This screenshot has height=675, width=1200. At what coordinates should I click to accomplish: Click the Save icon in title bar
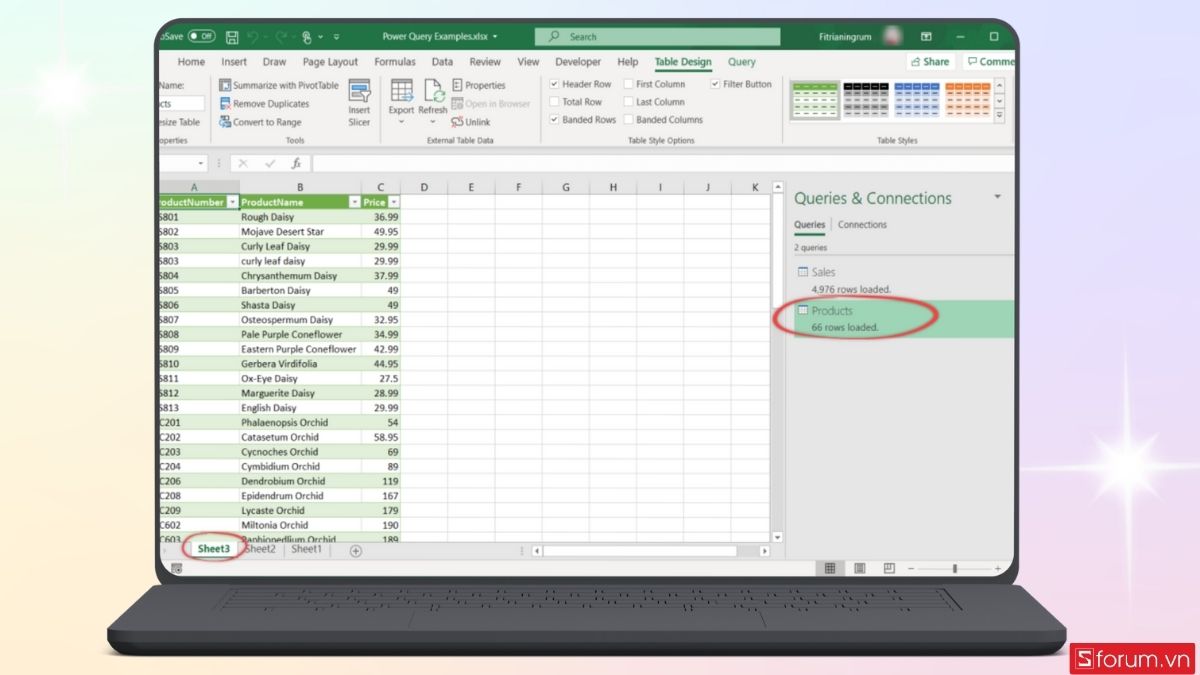coord(232,37)
